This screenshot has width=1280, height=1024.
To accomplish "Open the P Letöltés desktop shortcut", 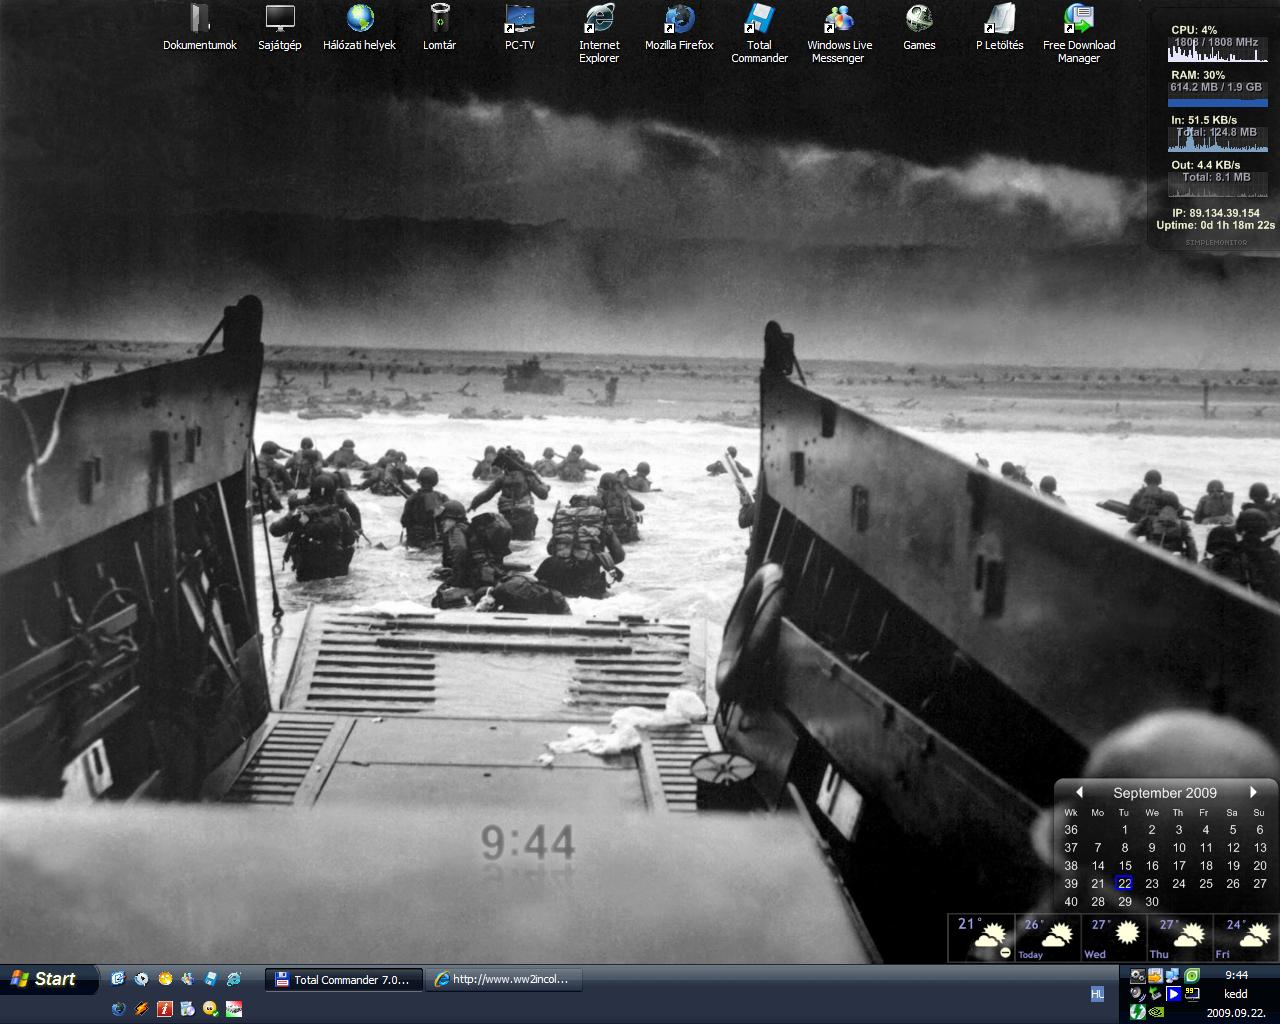I will pyautogui.click(x=999, y=28).
